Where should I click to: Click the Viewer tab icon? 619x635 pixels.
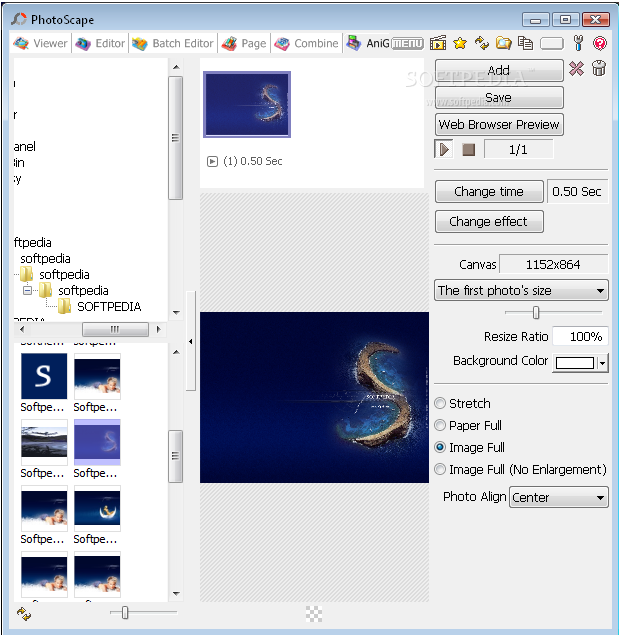pos(21,43)
